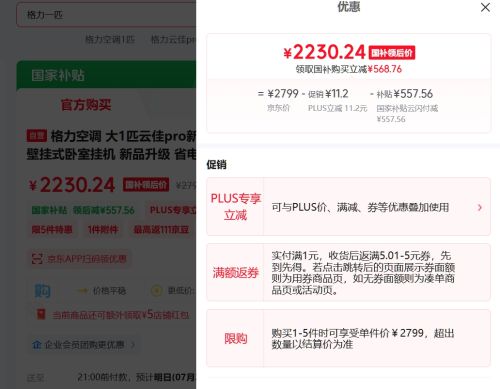Click 促销 section heading
500x389 pixels.
click(216, 164)
